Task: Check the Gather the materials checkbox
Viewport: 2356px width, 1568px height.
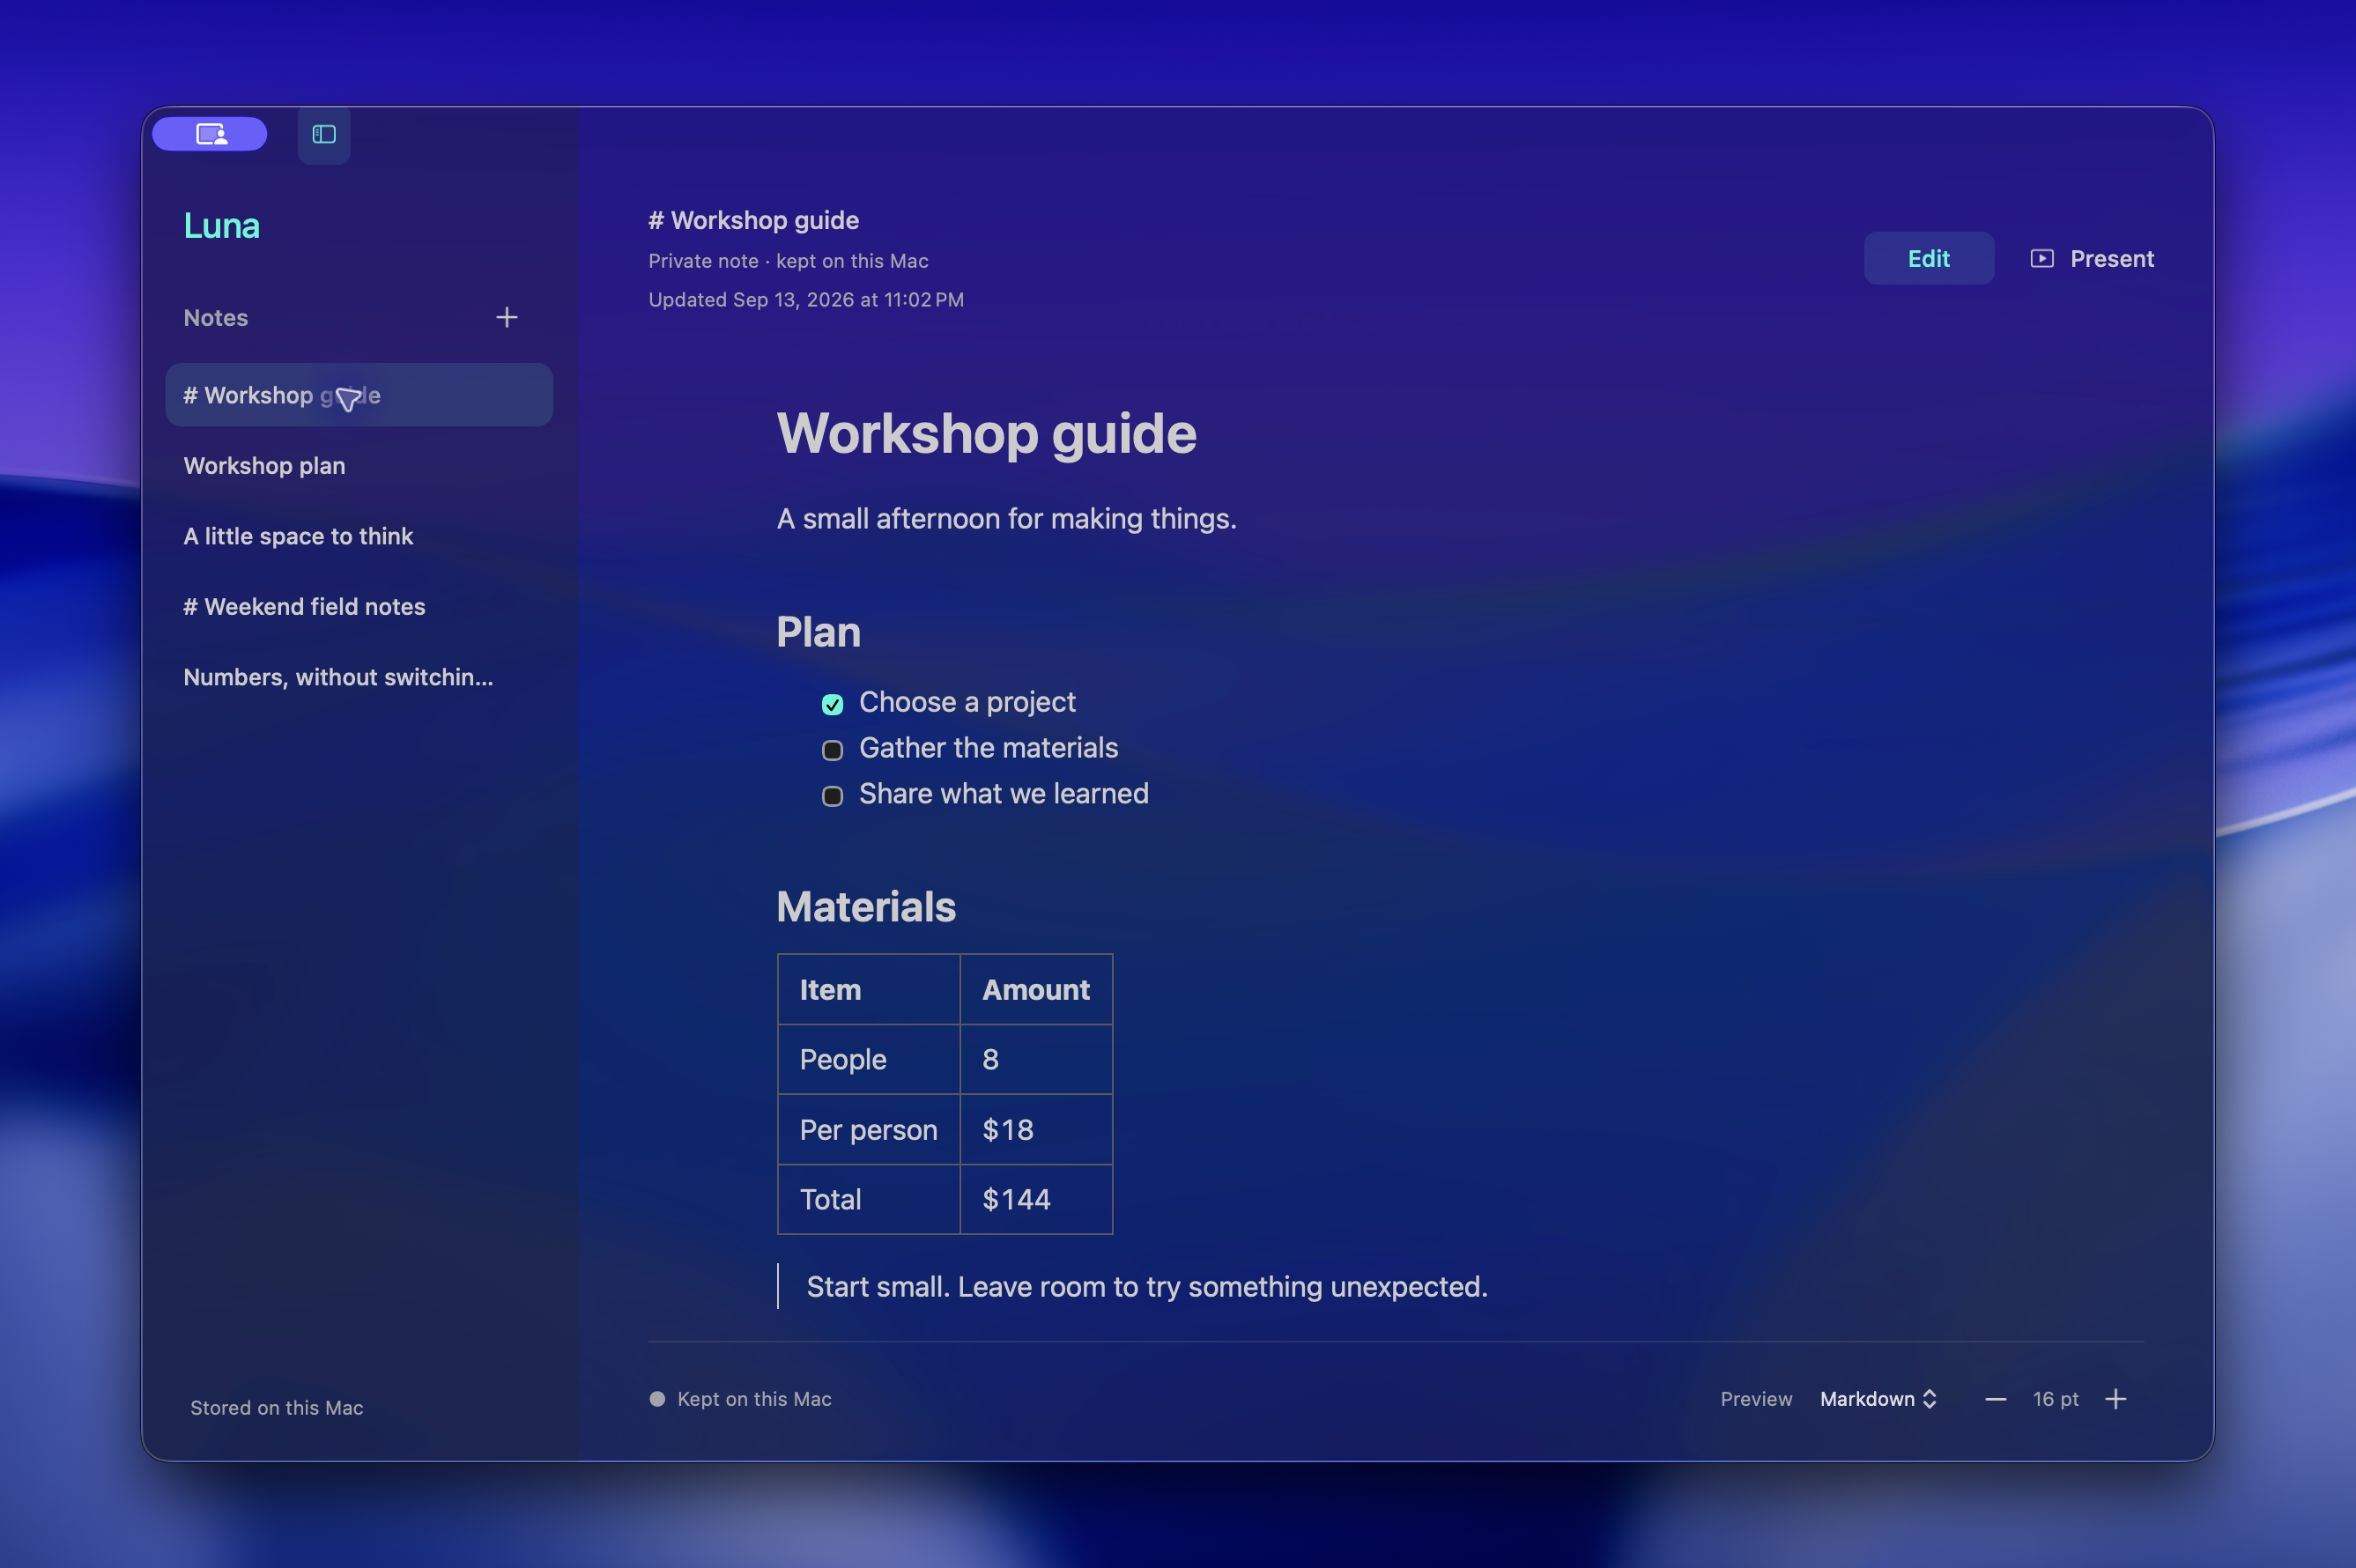Action: coord(832,750)
